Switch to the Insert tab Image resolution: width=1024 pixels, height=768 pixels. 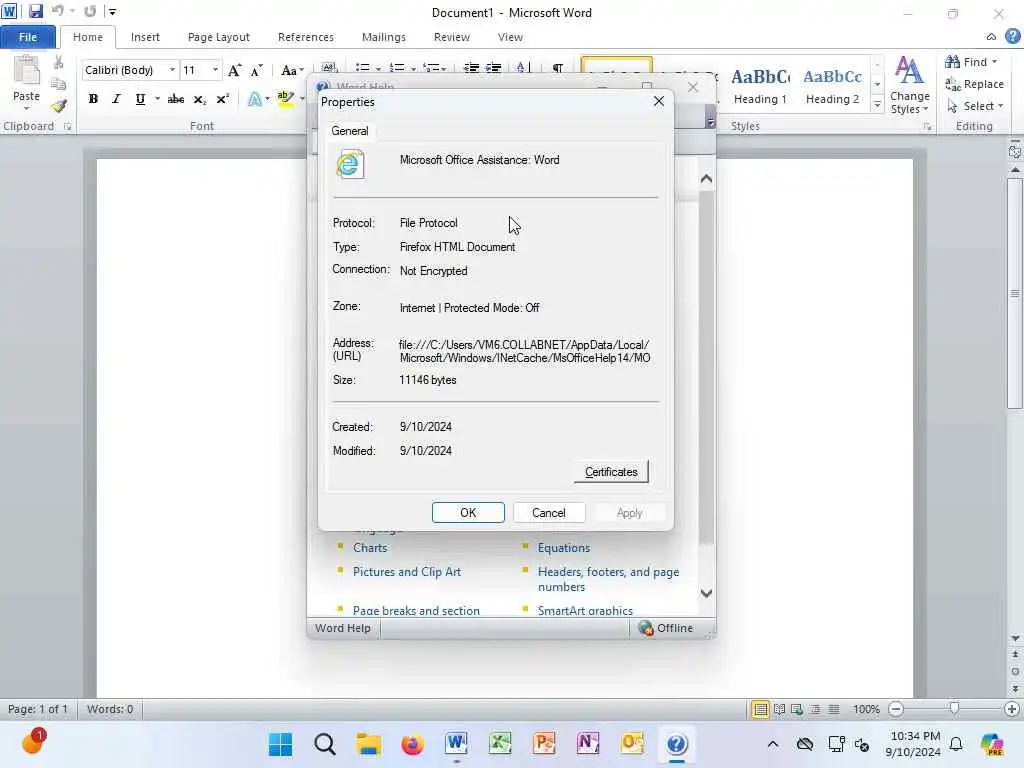(x=145, y=37)
